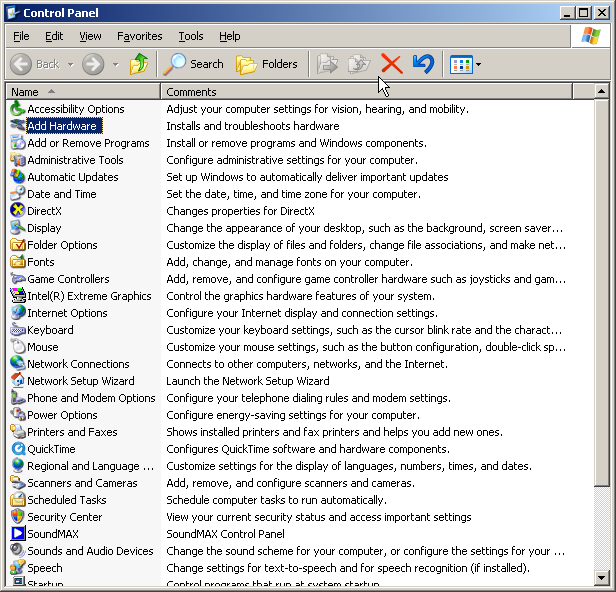
Task: Click the Views toolbar icon
Action: pos(461,65)
